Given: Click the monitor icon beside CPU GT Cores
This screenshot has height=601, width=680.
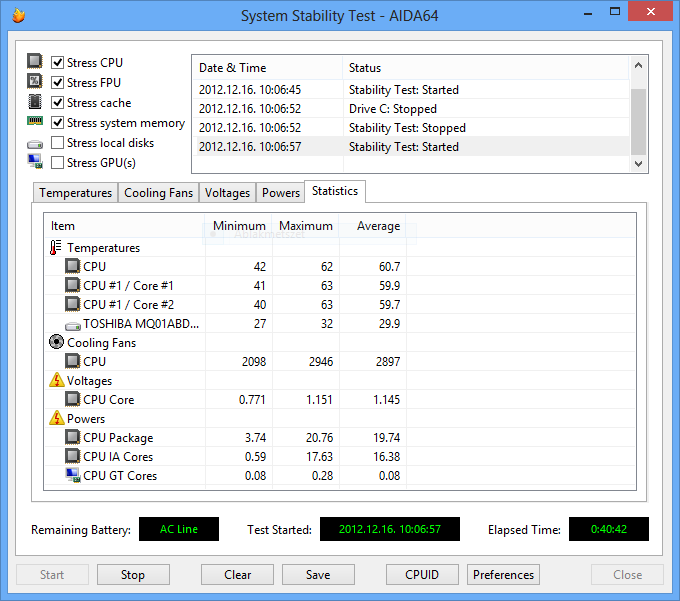Looking at the screenshot, I should coord(73,476).
